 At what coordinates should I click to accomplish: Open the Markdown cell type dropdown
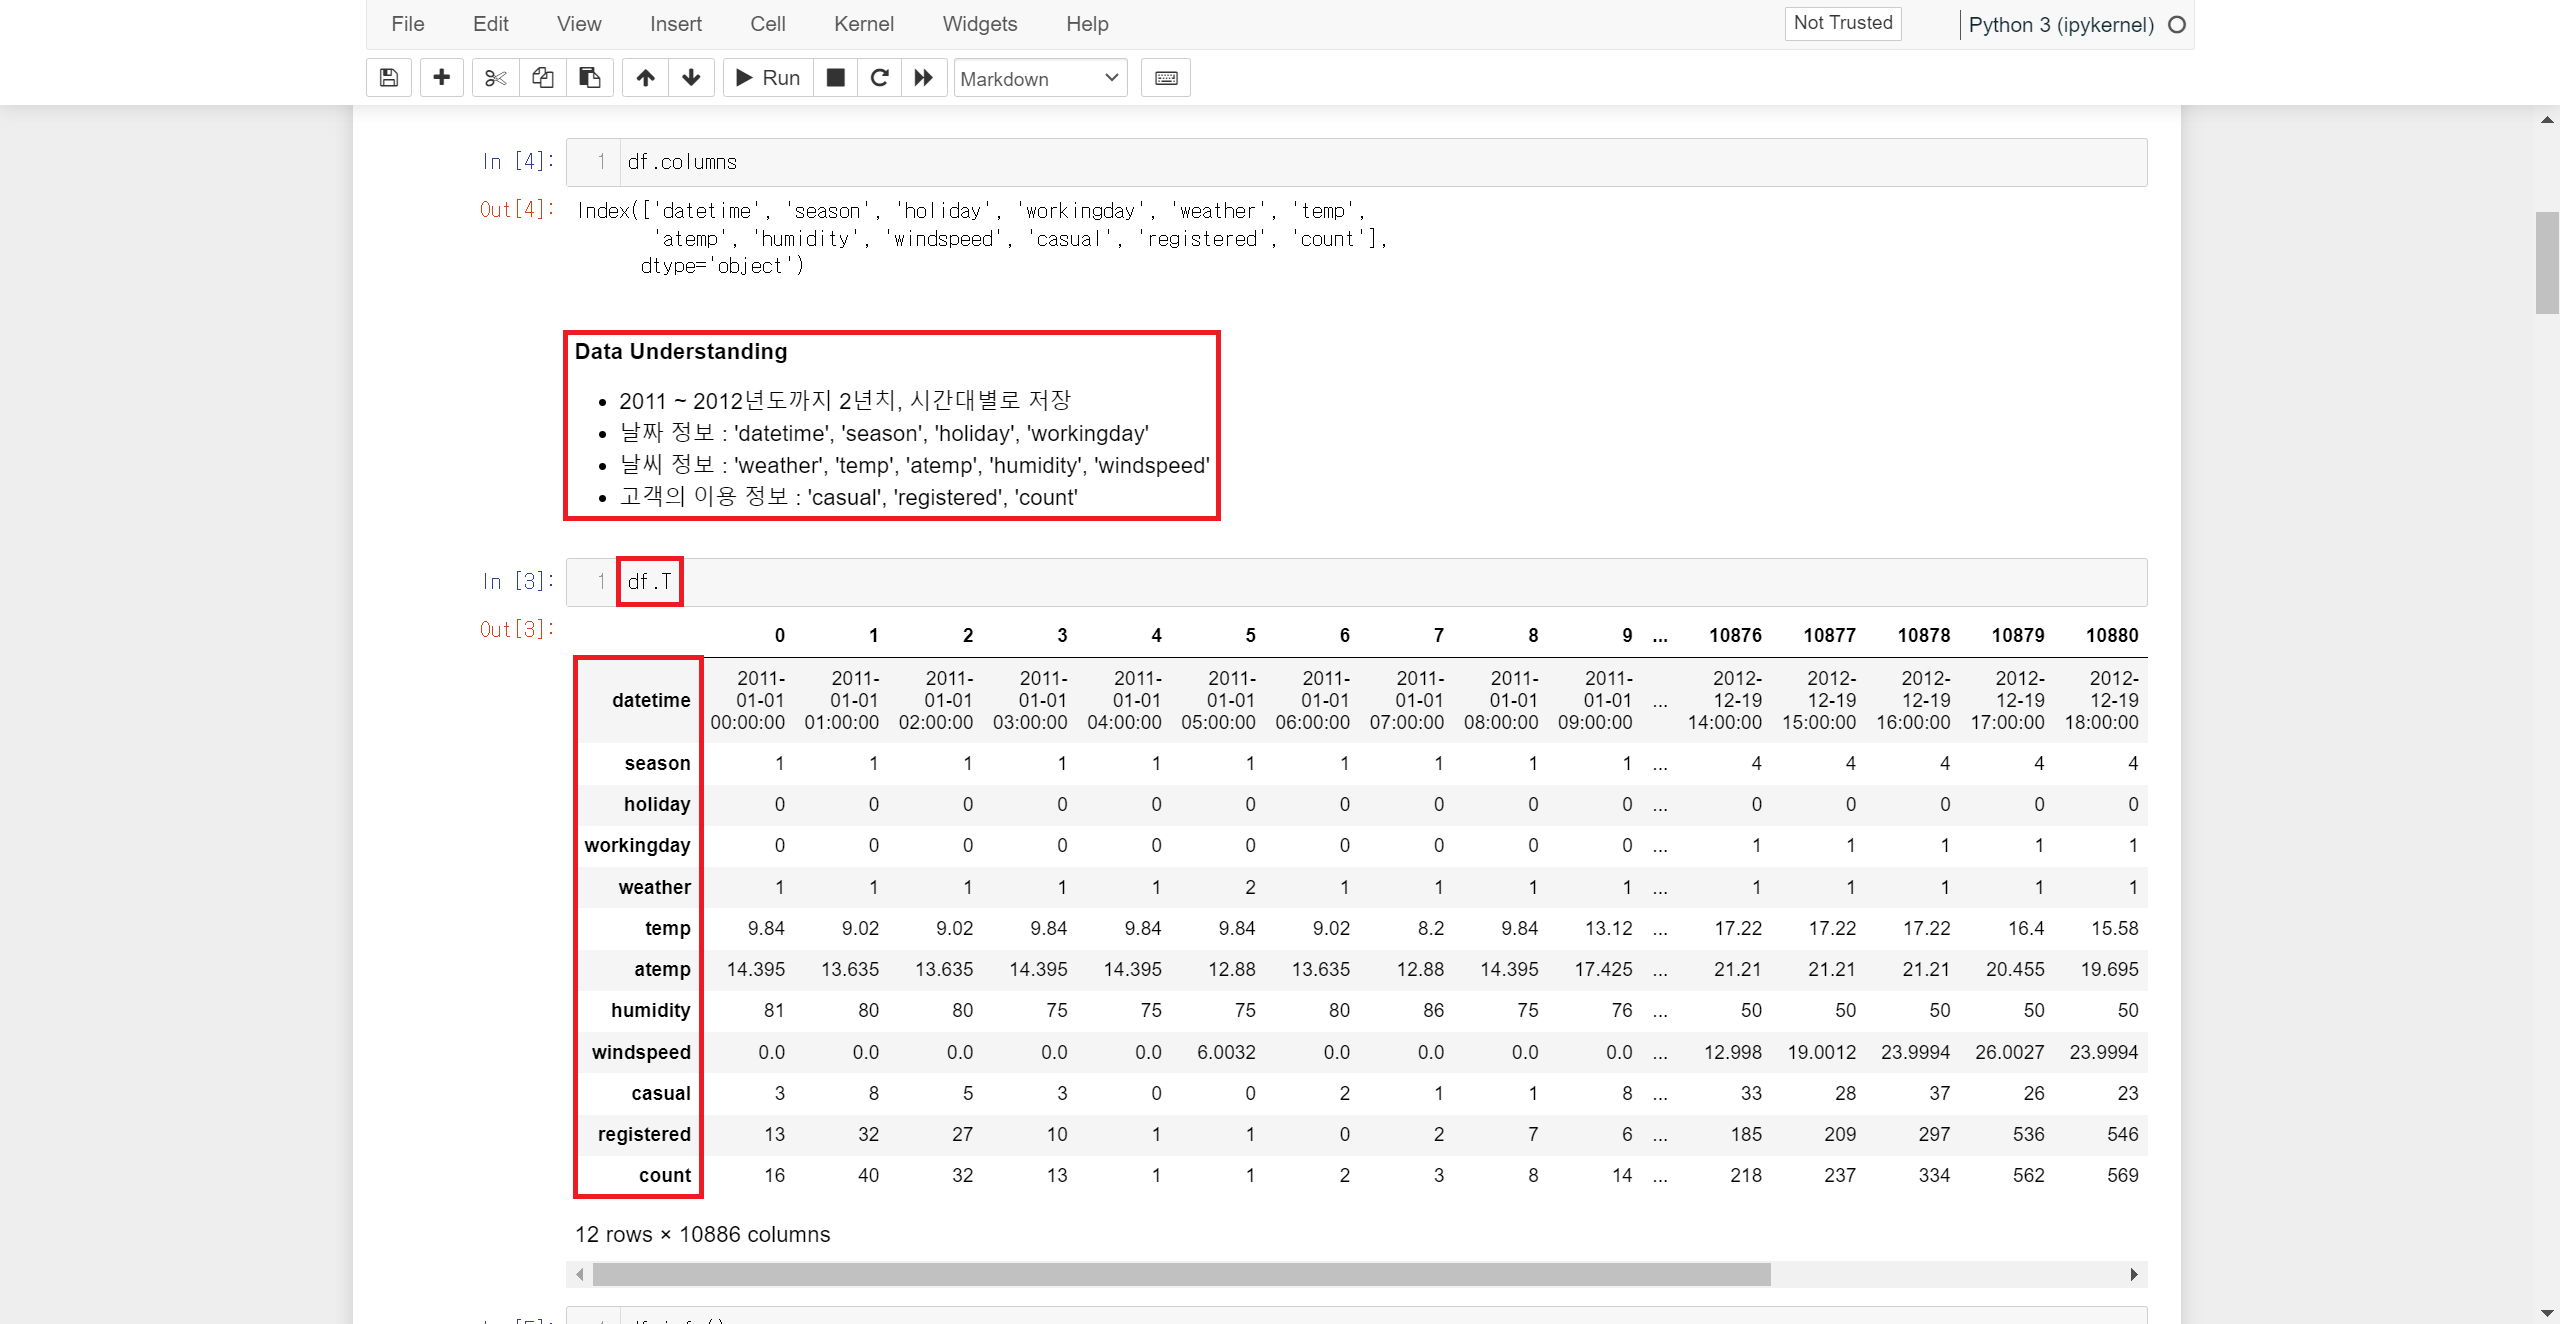tap(1040, 78)
